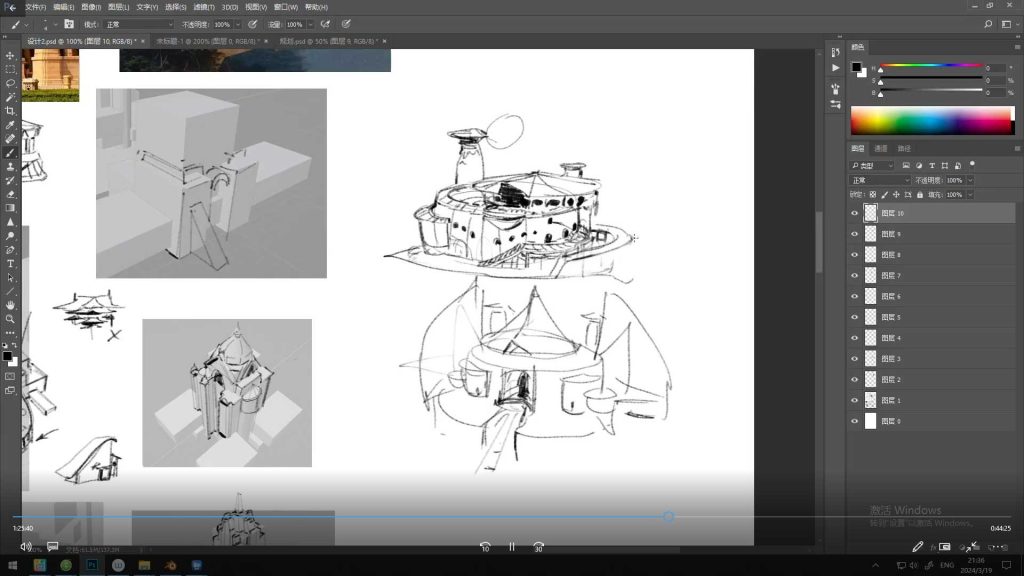The image size is (1024, 576).
Task: Select the Horizontal Type tool
Action: 10,264
